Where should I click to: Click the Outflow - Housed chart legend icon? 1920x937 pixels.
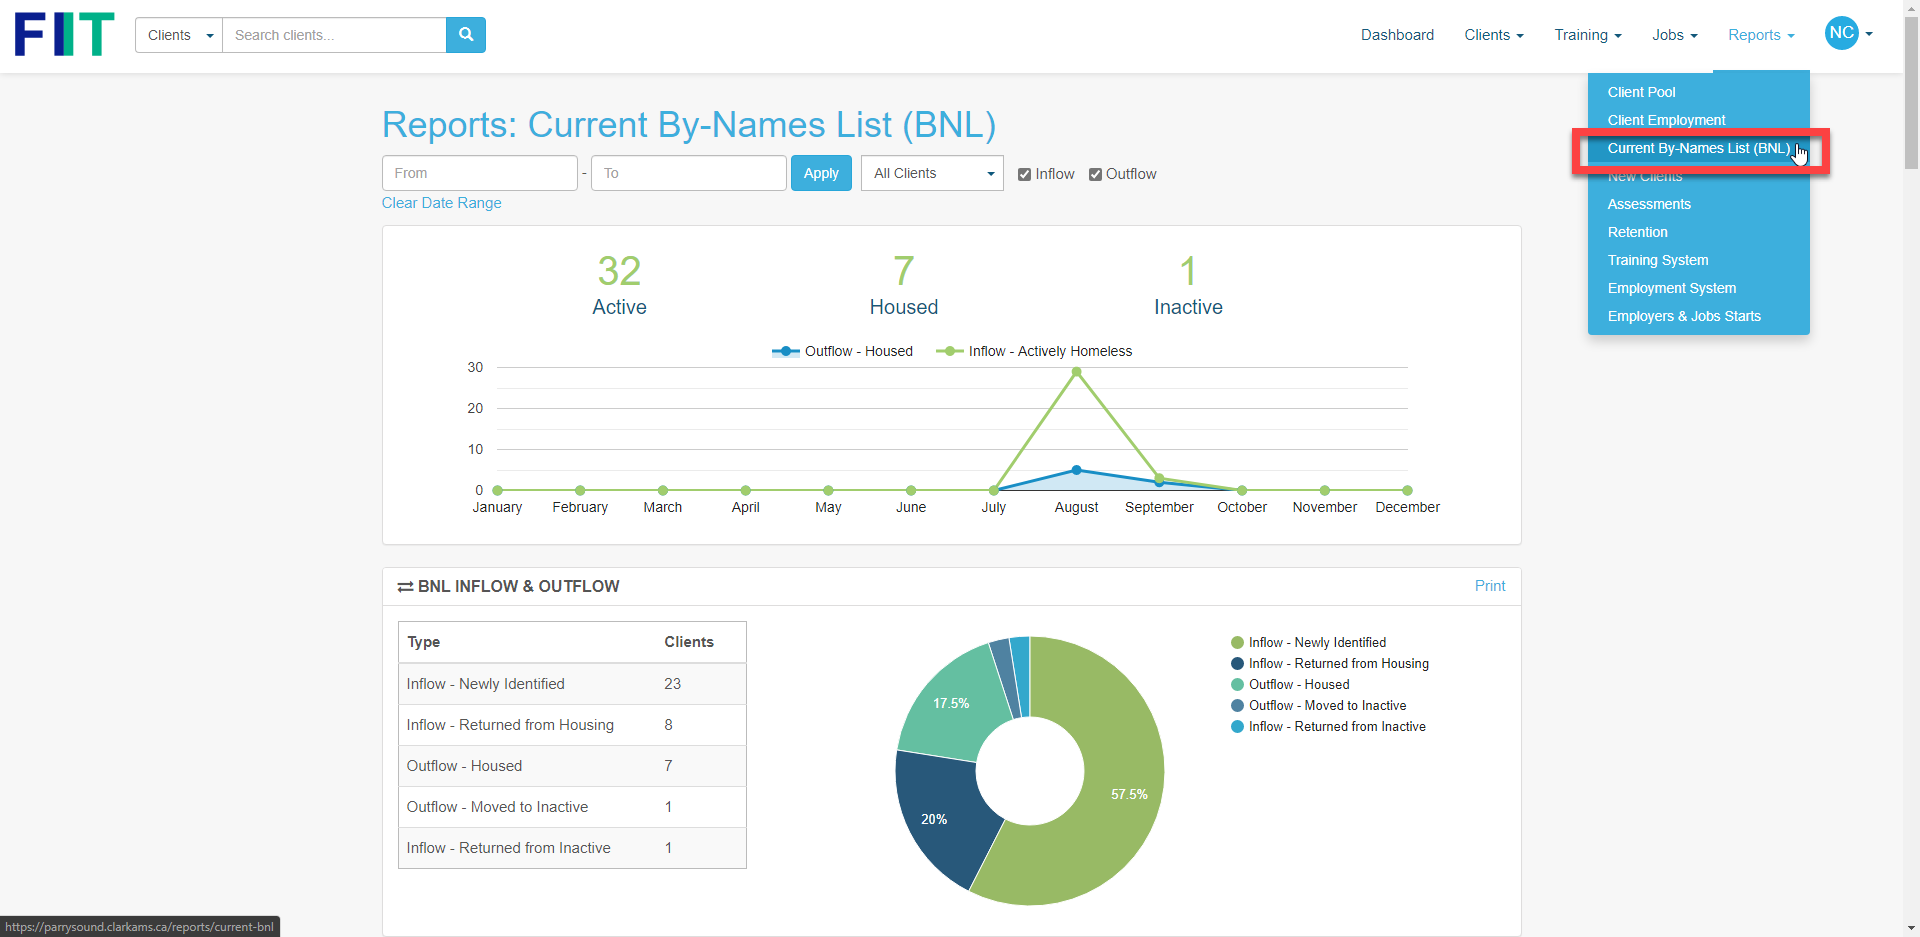tap(785, 351)
